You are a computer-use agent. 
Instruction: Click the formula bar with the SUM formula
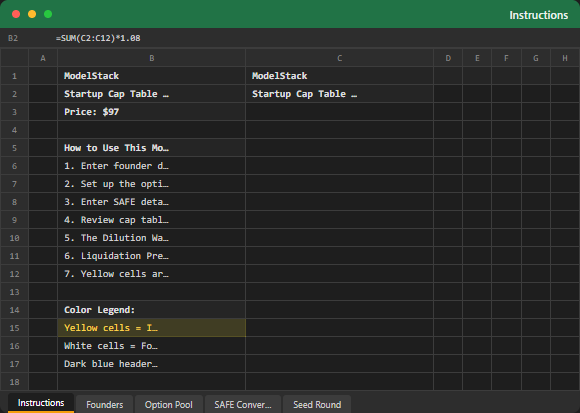(314, 38)
